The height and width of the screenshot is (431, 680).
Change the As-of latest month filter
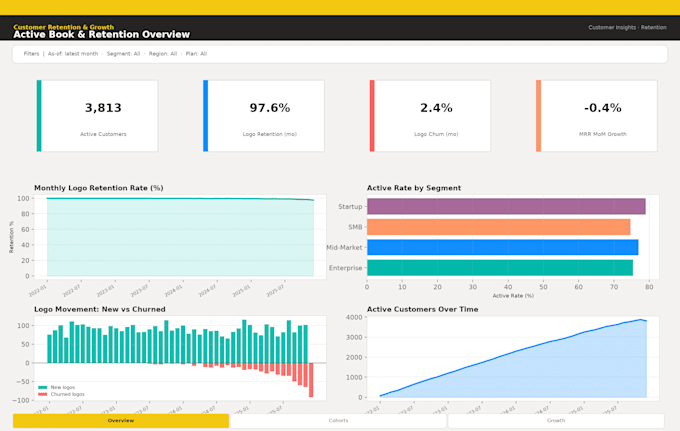[x=73, y=54]
